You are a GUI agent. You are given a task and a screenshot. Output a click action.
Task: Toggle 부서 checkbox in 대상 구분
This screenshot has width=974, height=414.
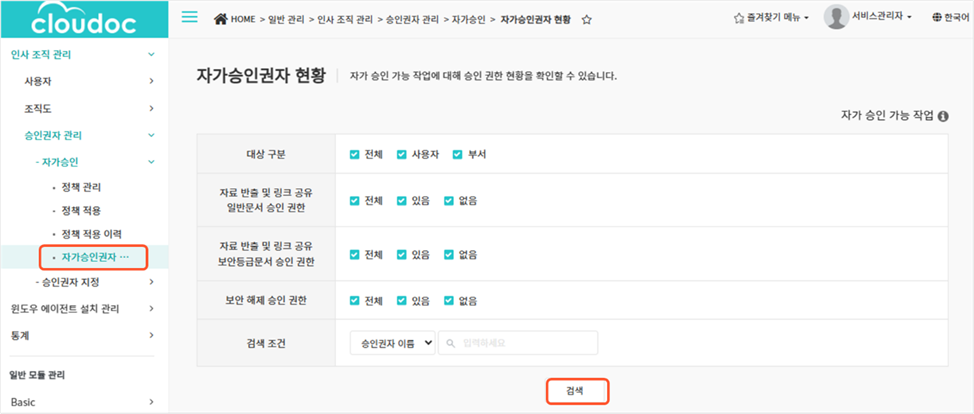[458, 154]
